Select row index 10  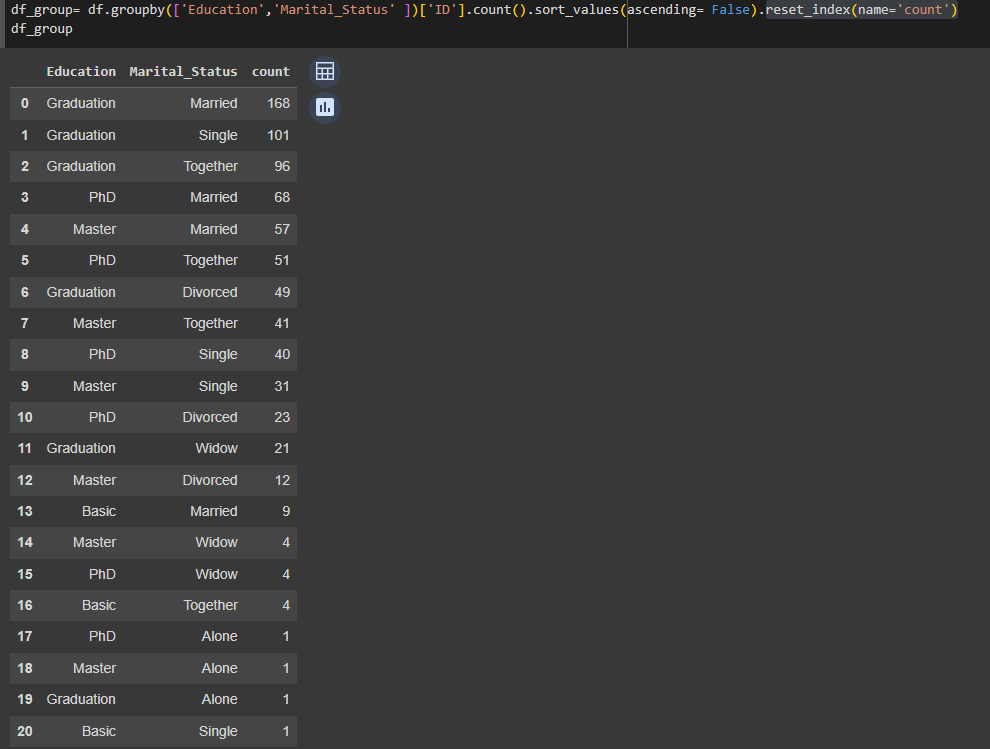[x=25, y=417]
